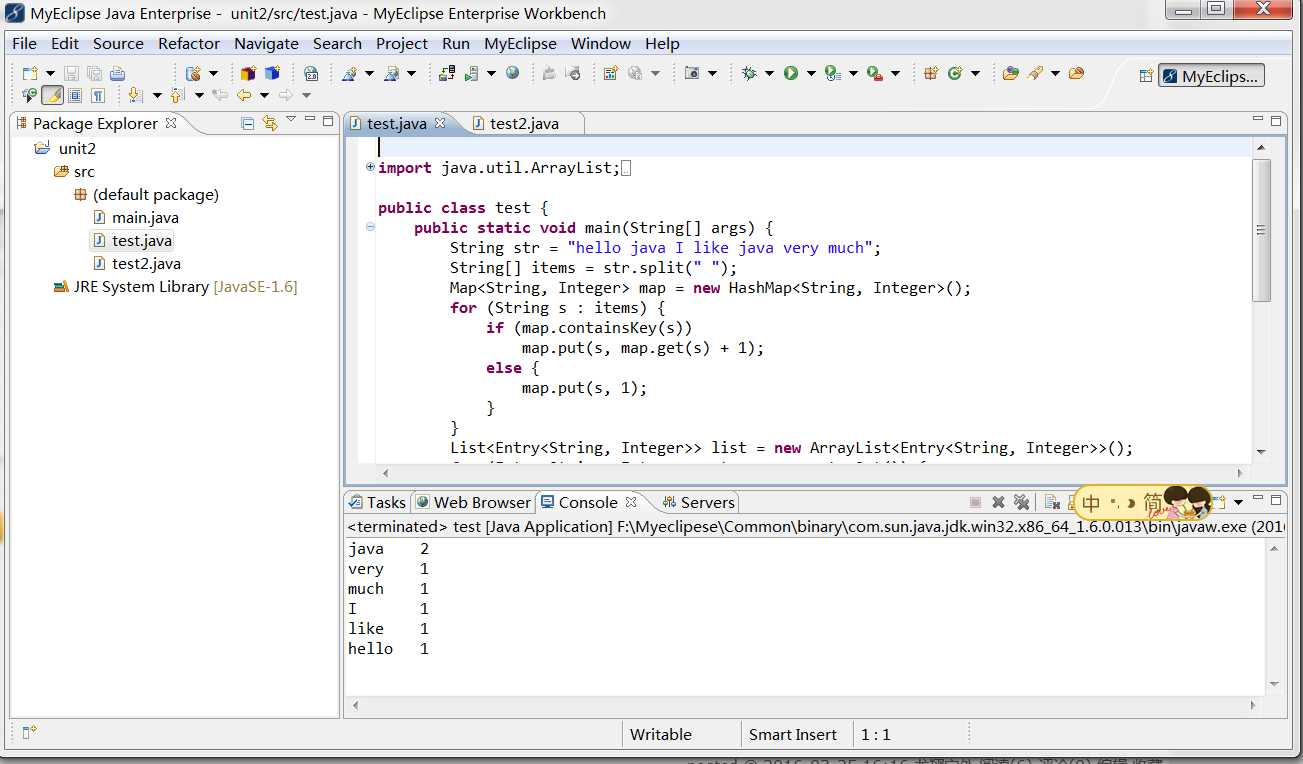
Task: Click the Print icon in toolbar
Action: pyautogui.click(x=118, y=73)
